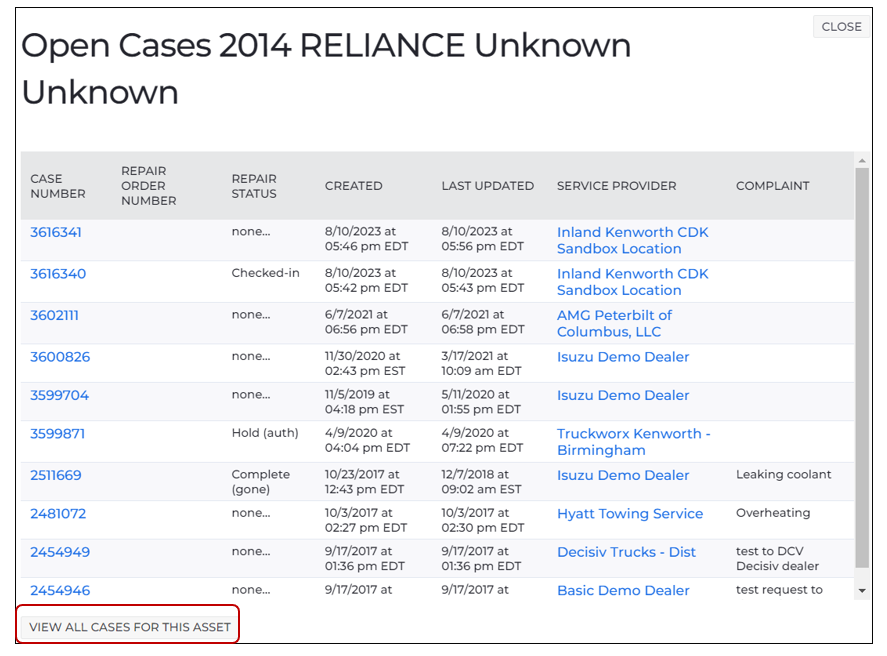The height and width of the screenshot is (656, 887).
Task: Click the Last Updated column header
Action: [x=488, y=186]
